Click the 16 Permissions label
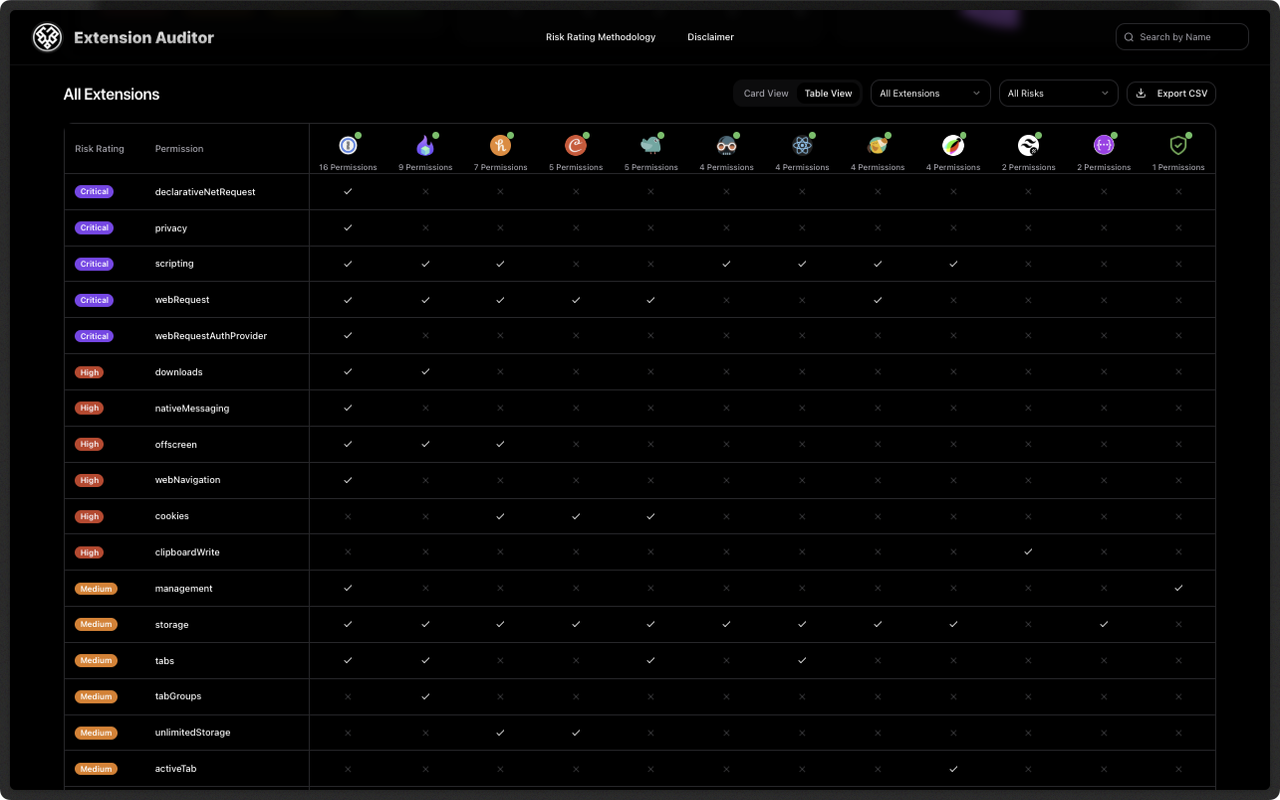The height and width of the screenshot is (800, 1280). (x=348, y=167)
